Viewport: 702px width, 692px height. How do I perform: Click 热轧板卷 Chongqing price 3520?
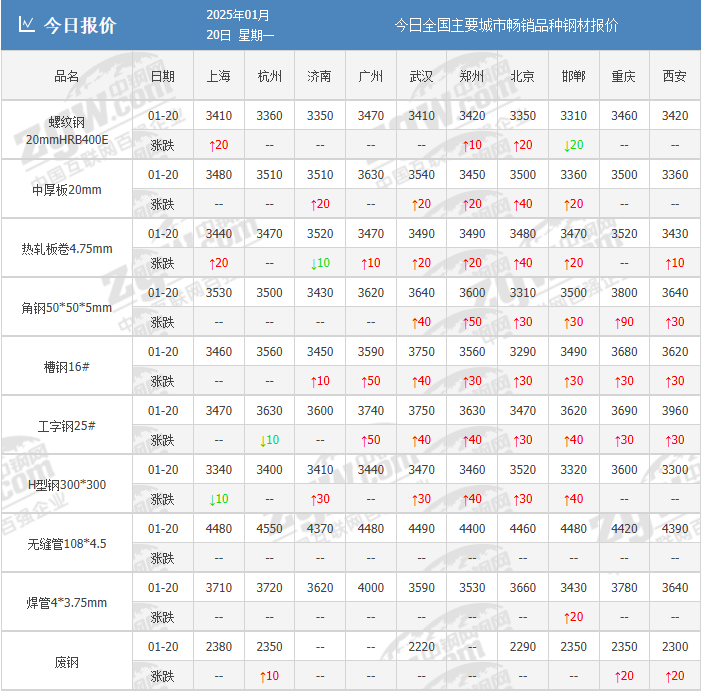point(624,234)
